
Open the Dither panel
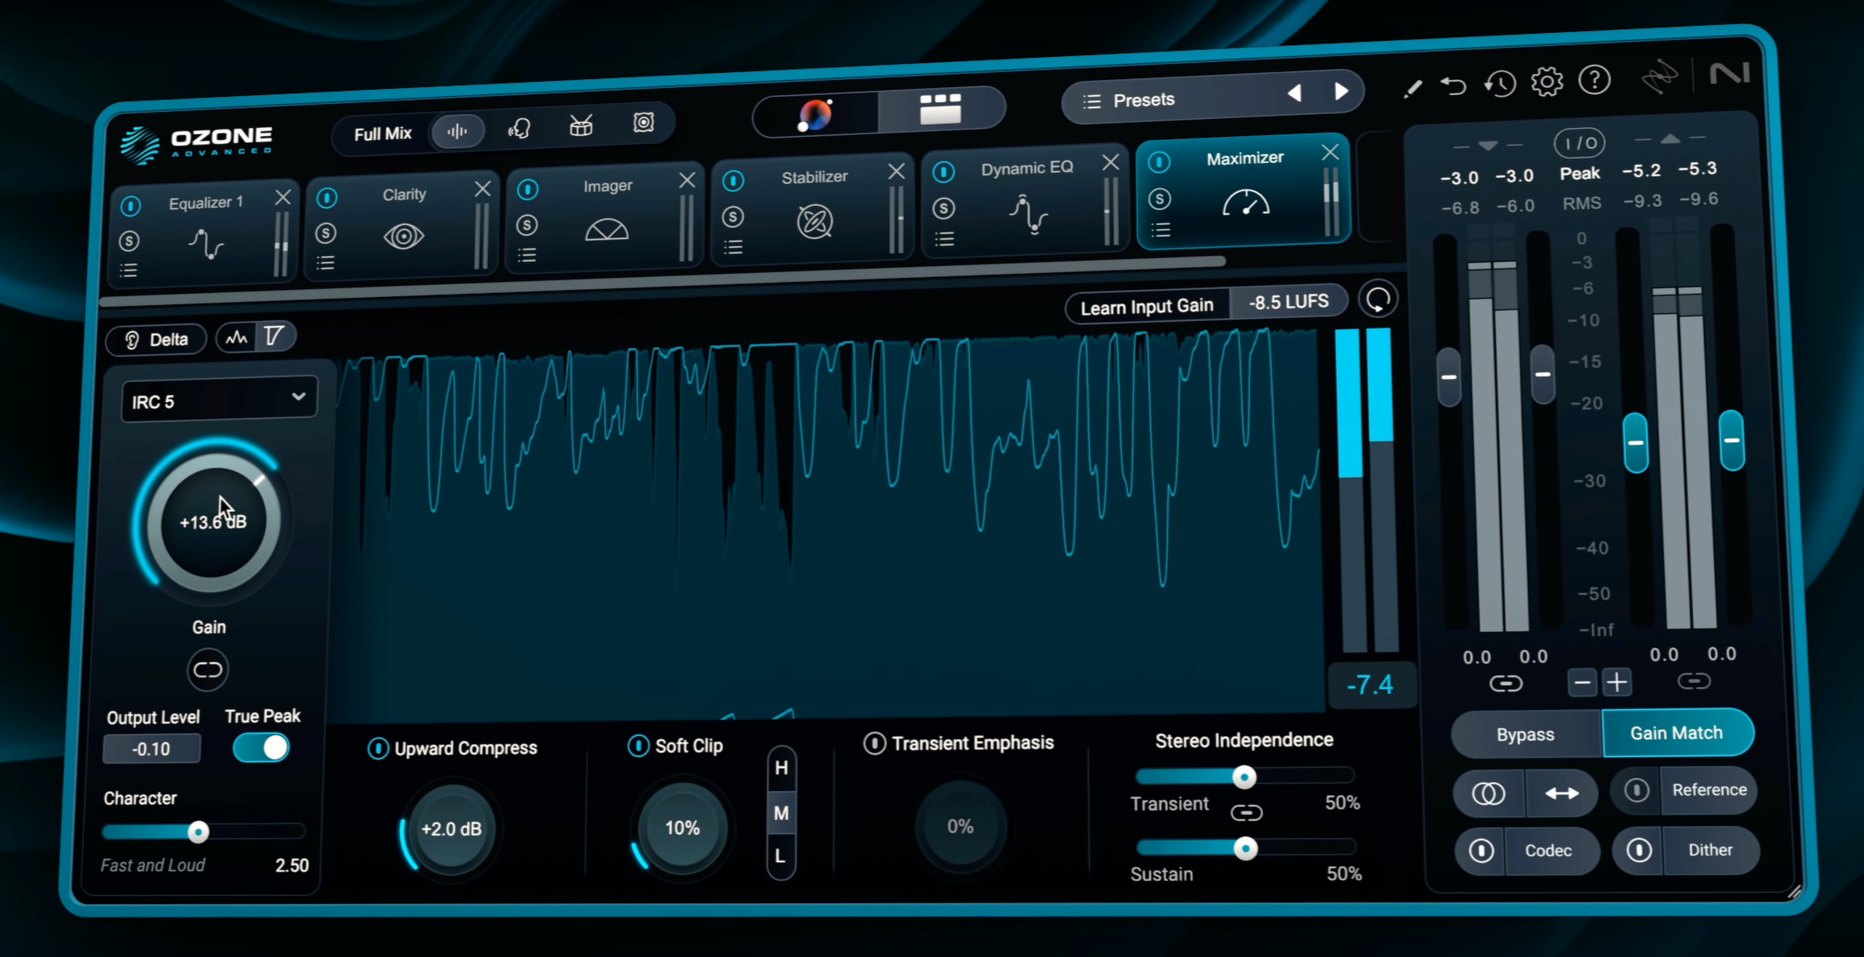point(1710,849)
